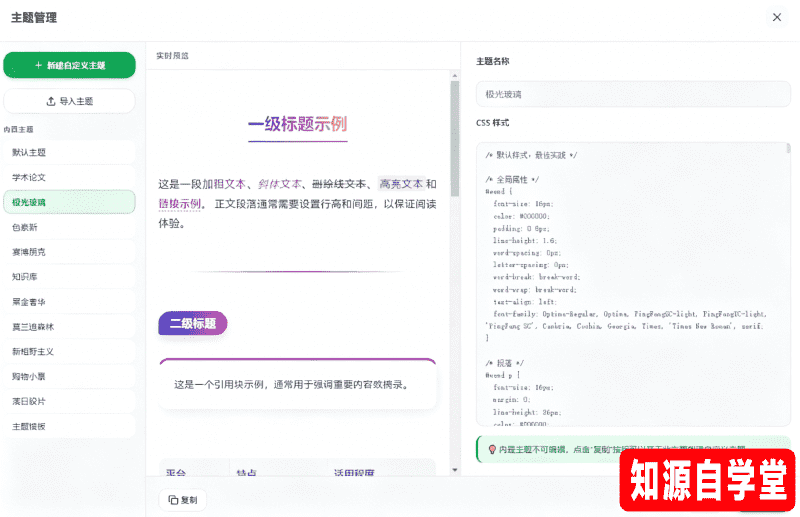Click the preview scrollbar down arrow
The image size is (800, 517).
coord(455,470)
